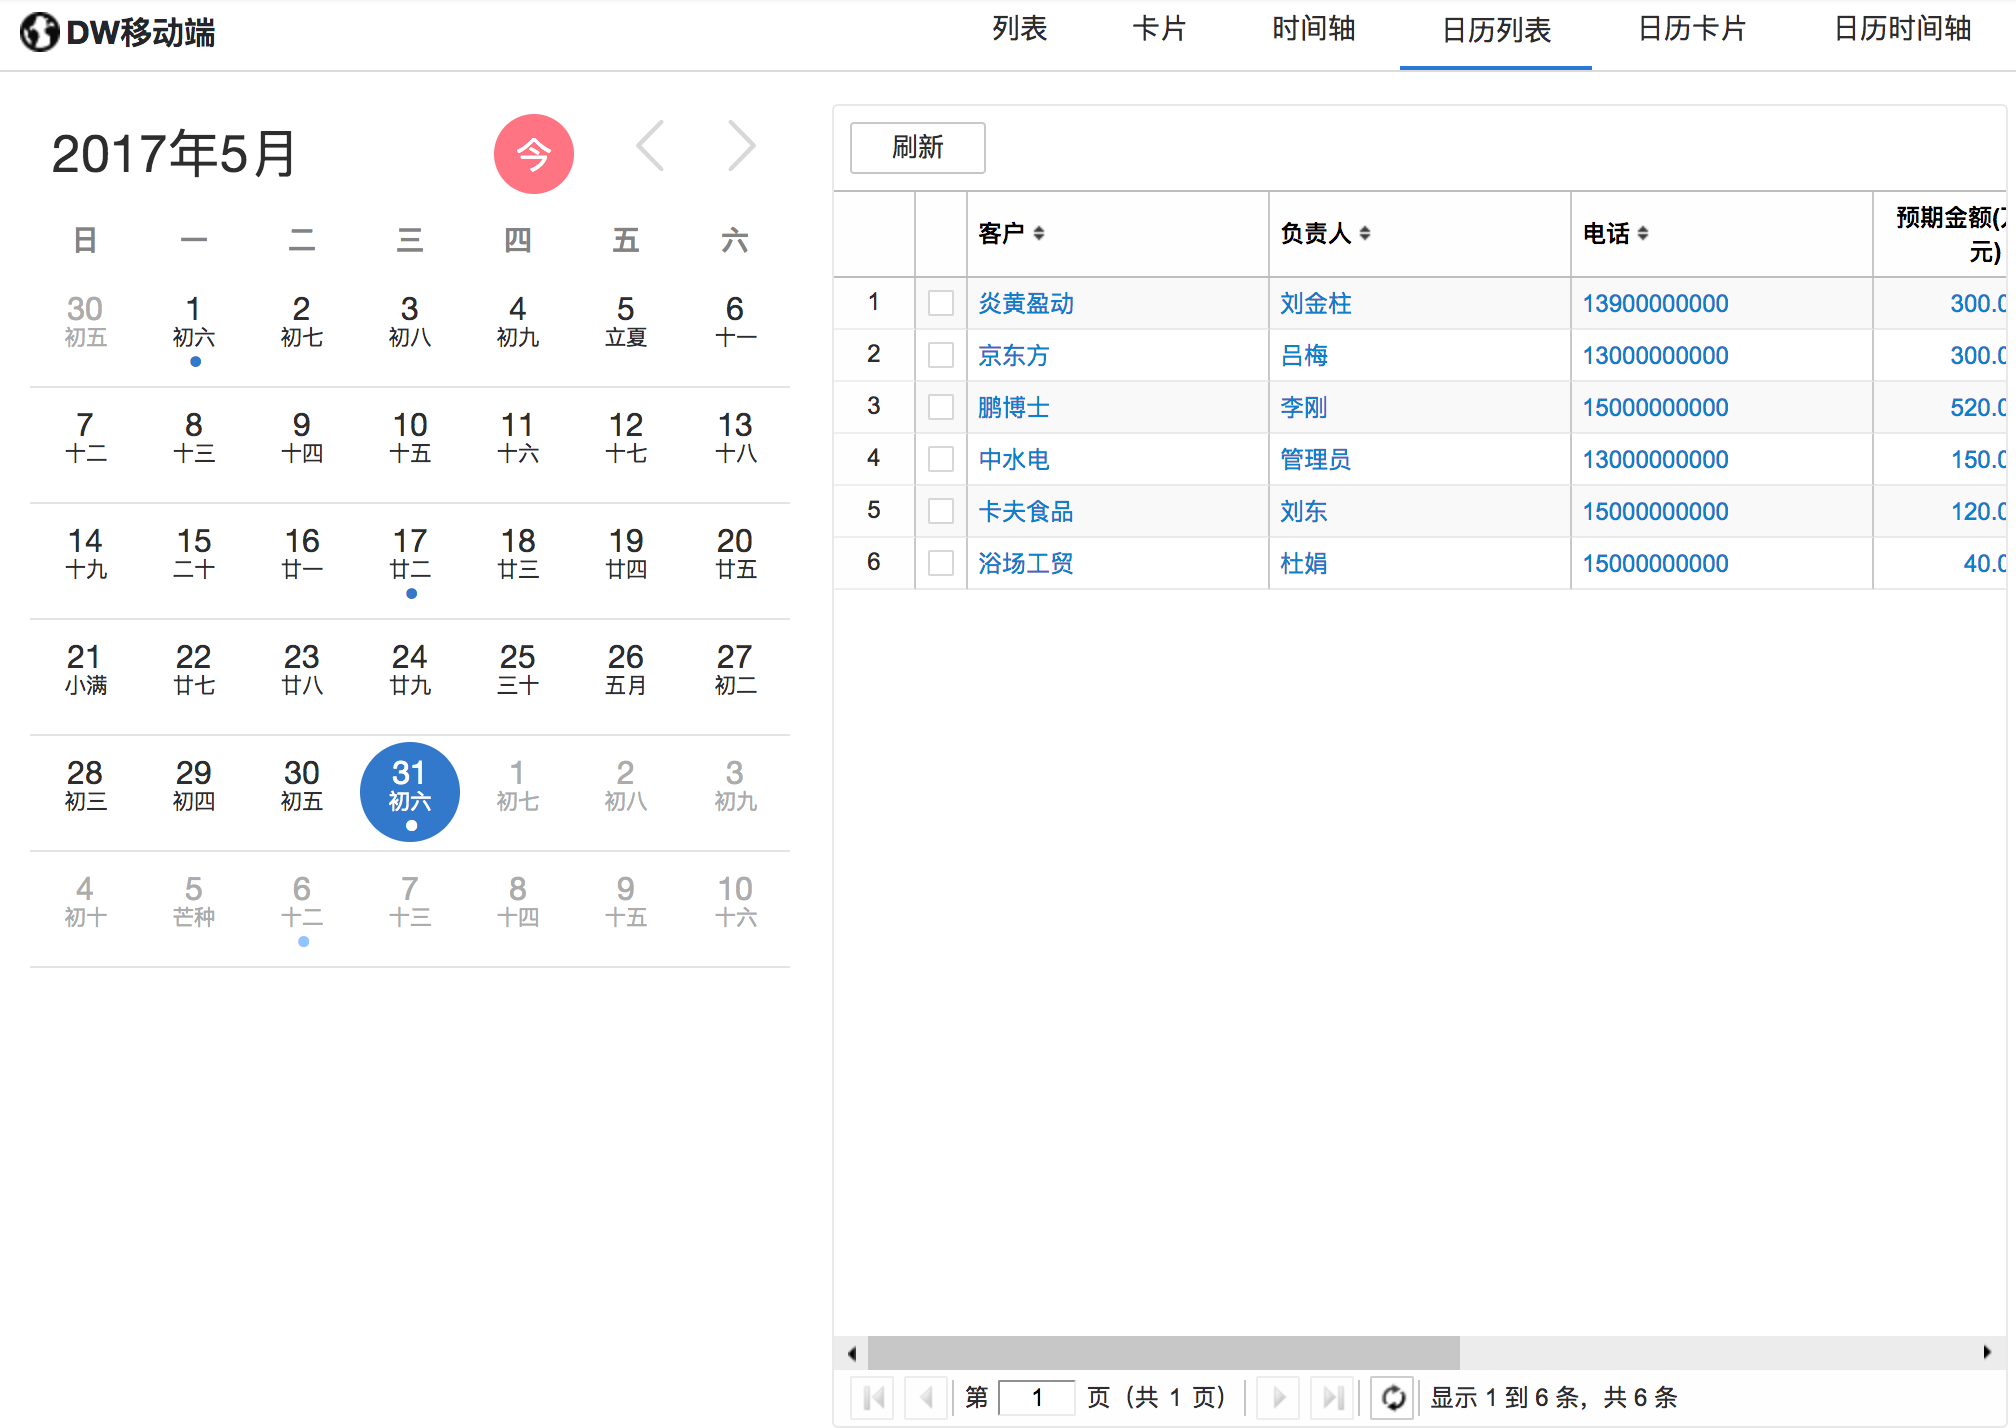Select April 30 初五 on calendar
The height and width of the screenshot is (1428, 2016).
(86, 322)
